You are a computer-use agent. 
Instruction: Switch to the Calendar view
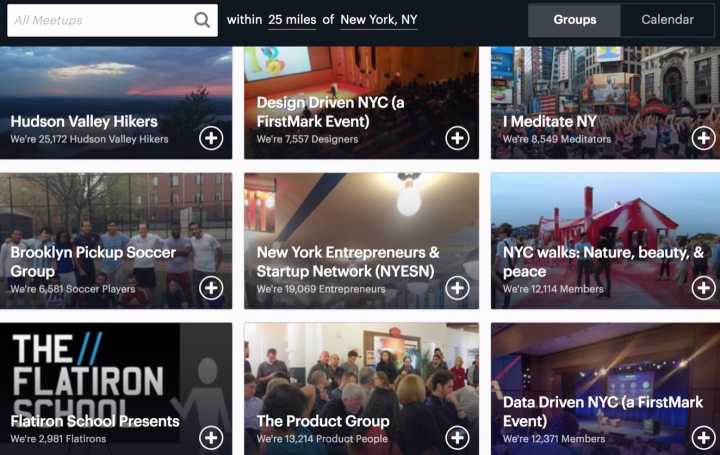pos(667,20)
